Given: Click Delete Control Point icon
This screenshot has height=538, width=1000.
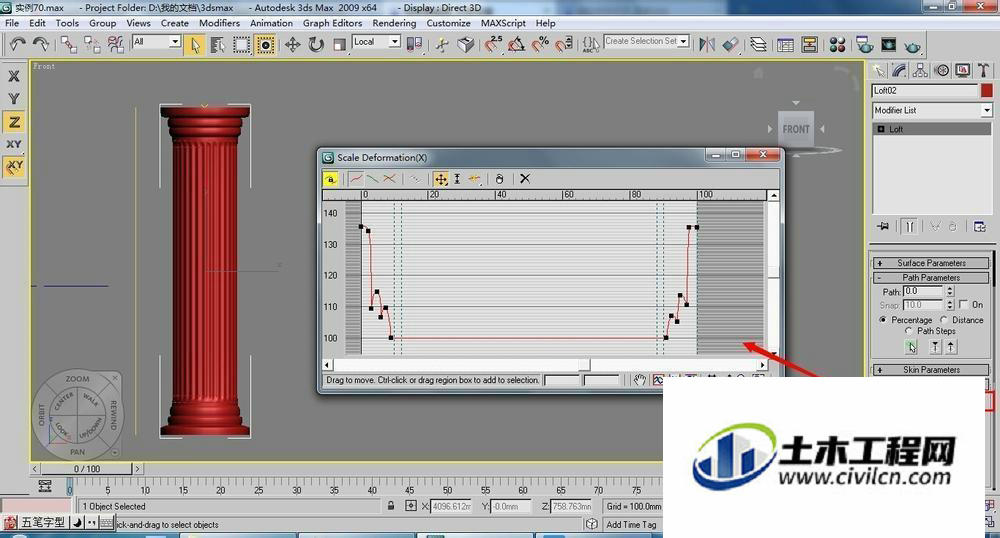Looking at the screenshot, I should coord(499,179).
